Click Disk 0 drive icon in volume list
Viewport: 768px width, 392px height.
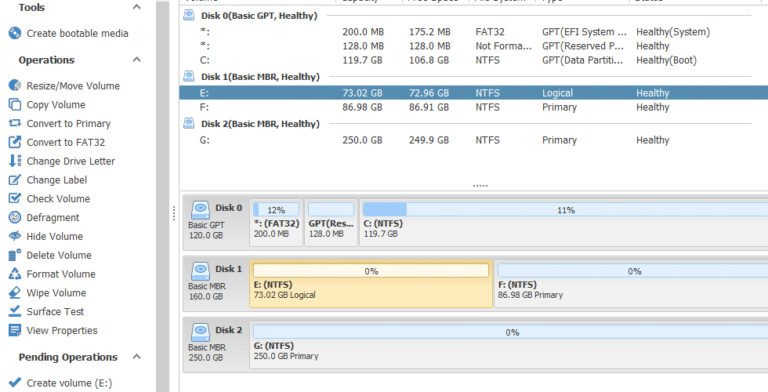[x=189, y=15]
